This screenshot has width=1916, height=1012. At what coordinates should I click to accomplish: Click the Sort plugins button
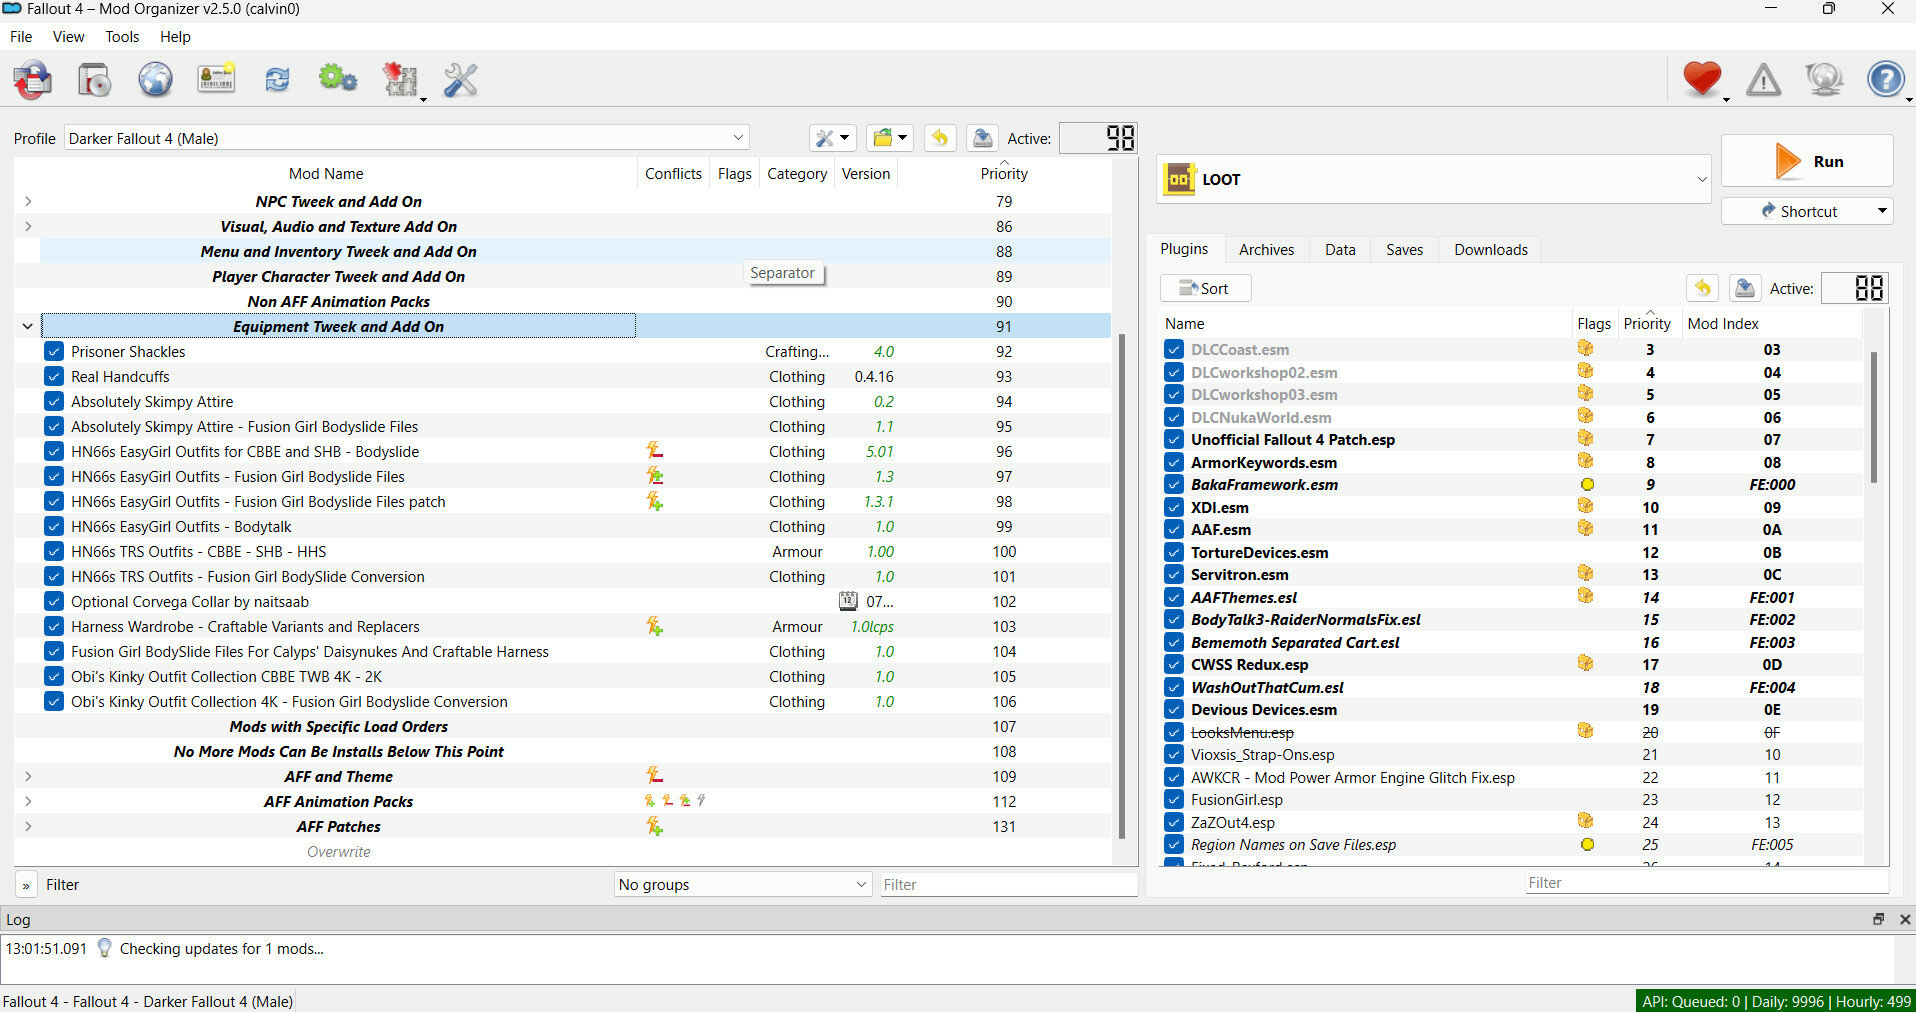[x=1205, y=288]
